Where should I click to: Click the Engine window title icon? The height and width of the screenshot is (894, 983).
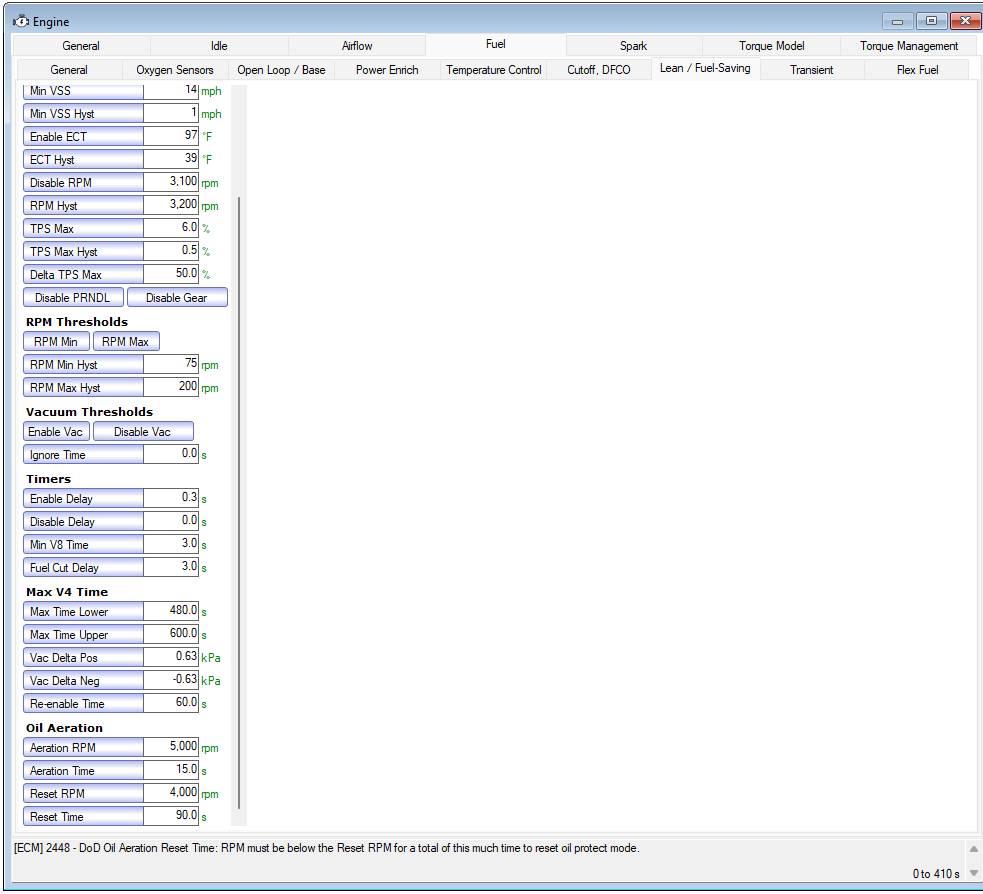[x=21, y=21]
